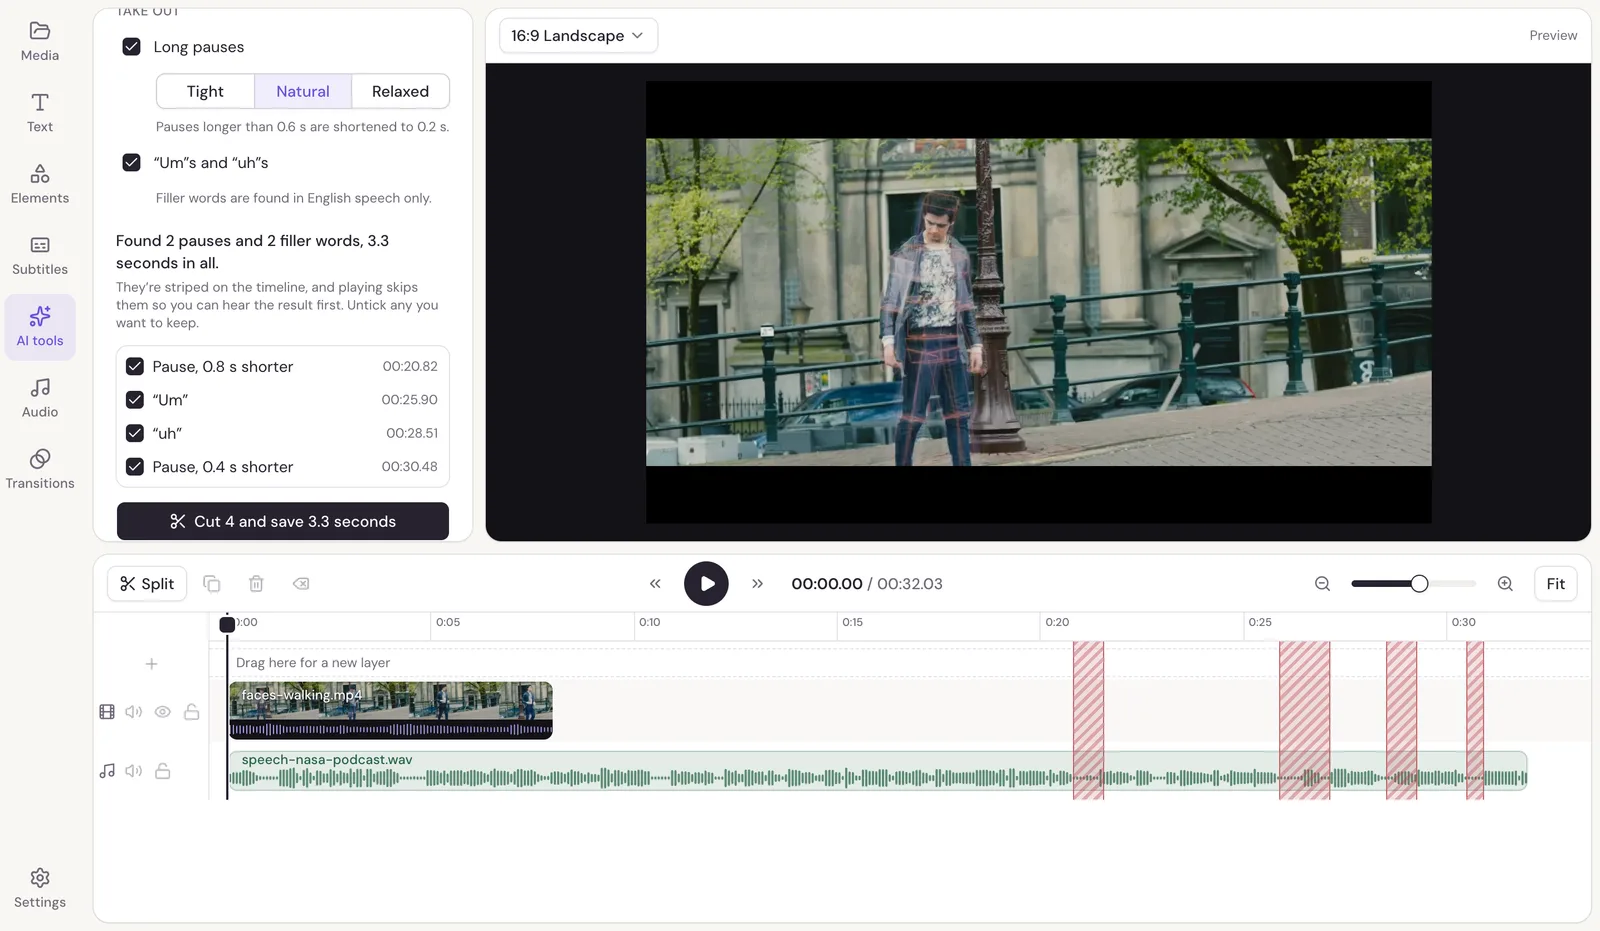Lock the video track

[x=192, y=712]
